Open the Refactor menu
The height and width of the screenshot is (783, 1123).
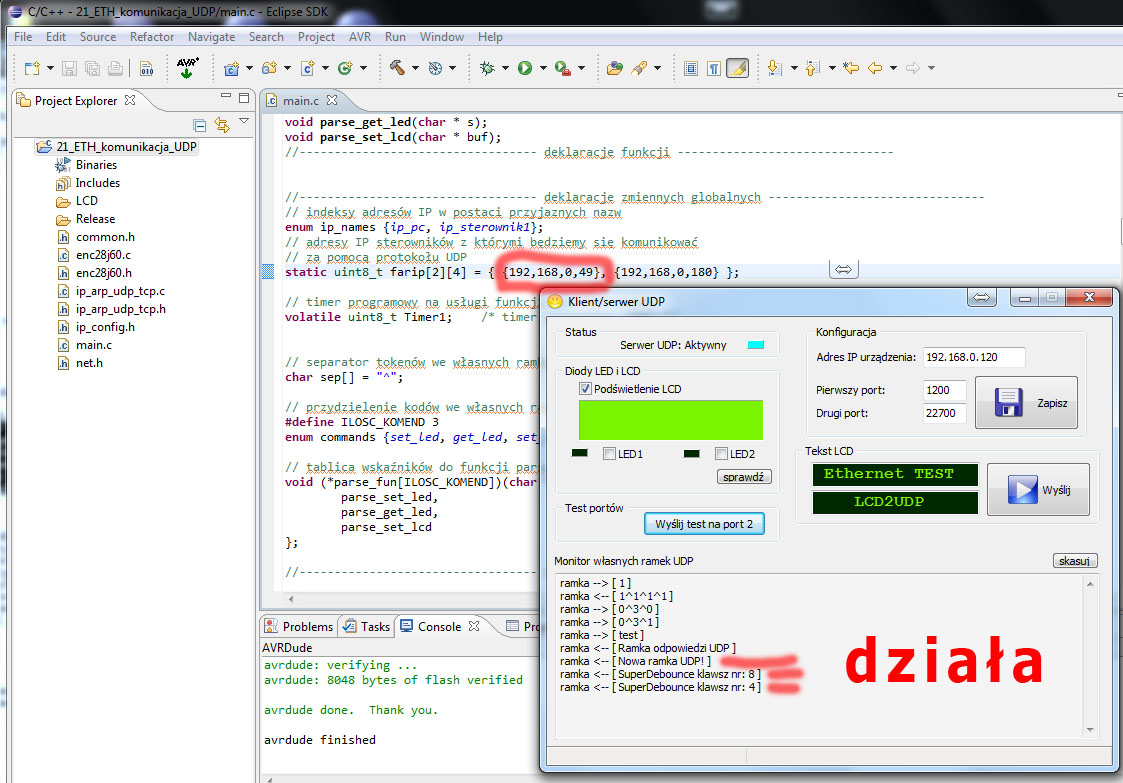[x=152, y=37]
